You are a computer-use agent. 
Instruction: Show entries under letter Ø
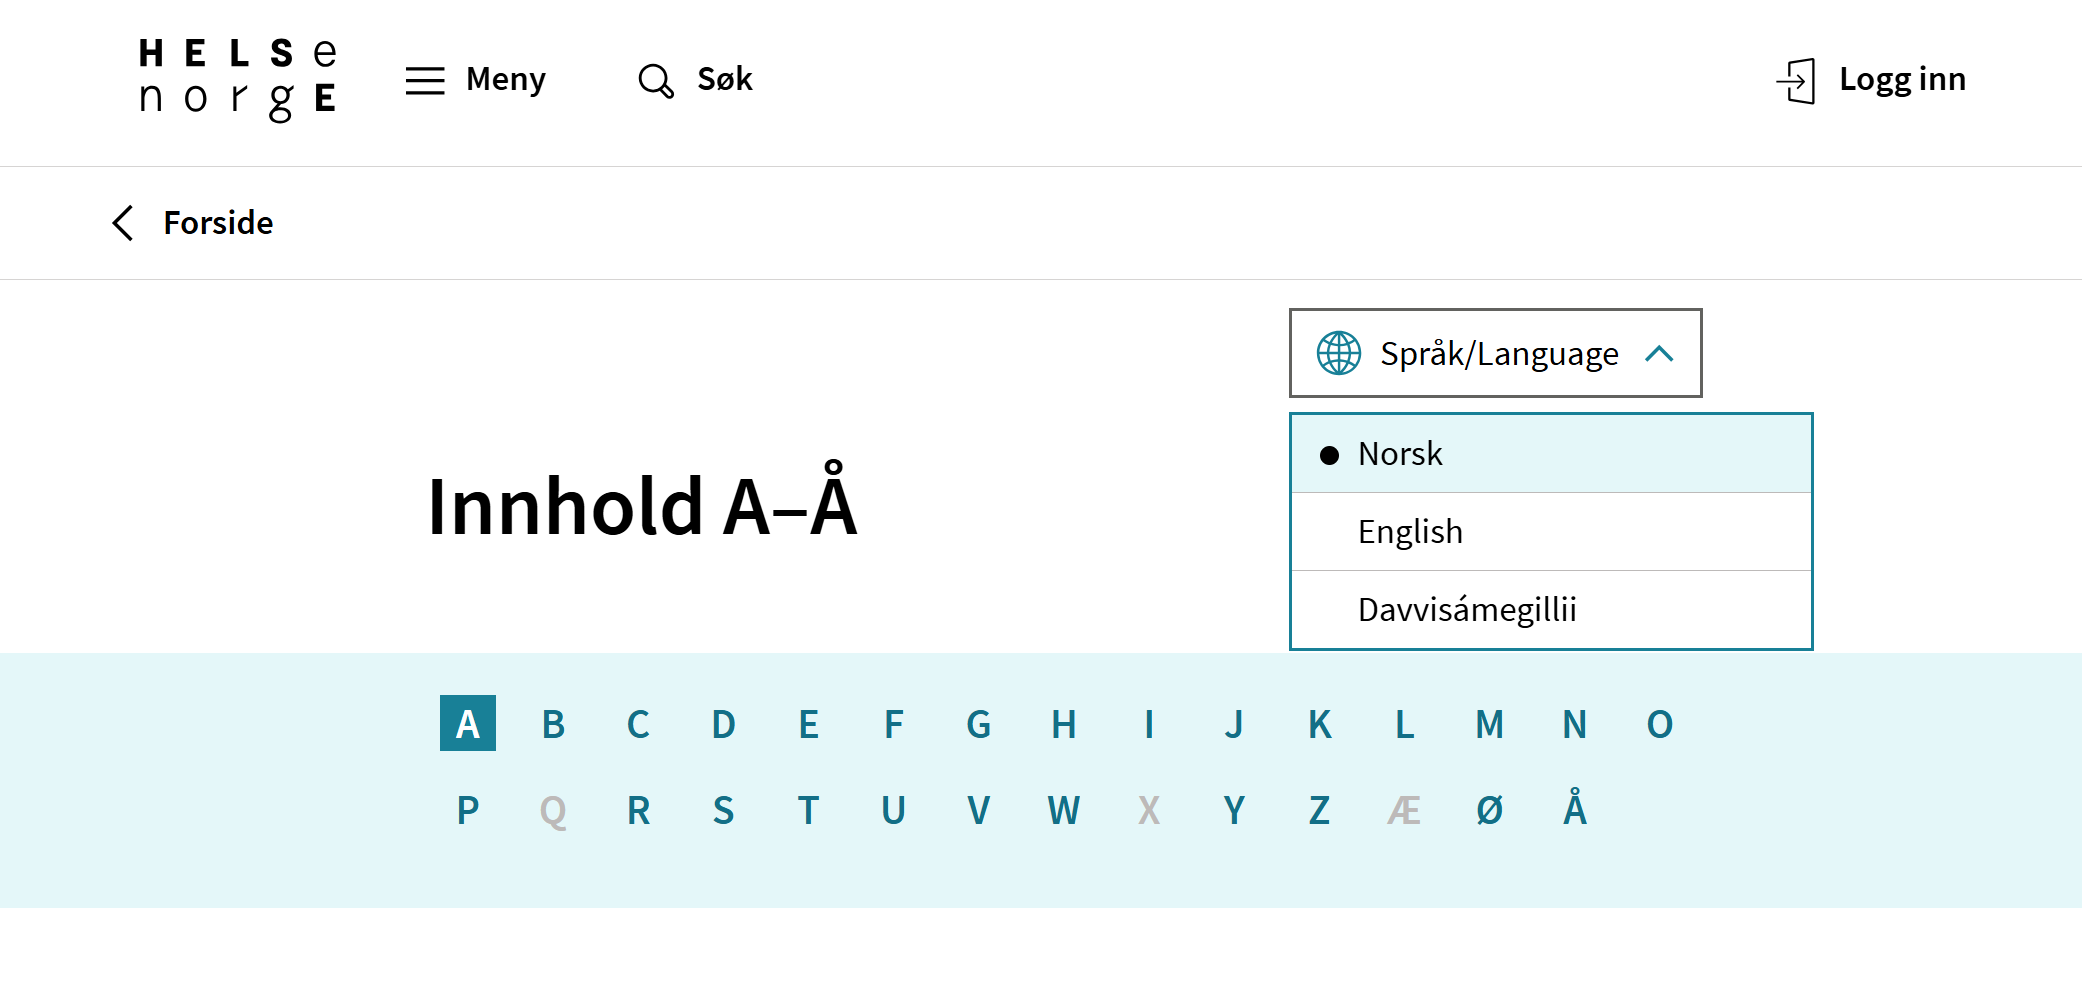click(x=1489, y=810)
